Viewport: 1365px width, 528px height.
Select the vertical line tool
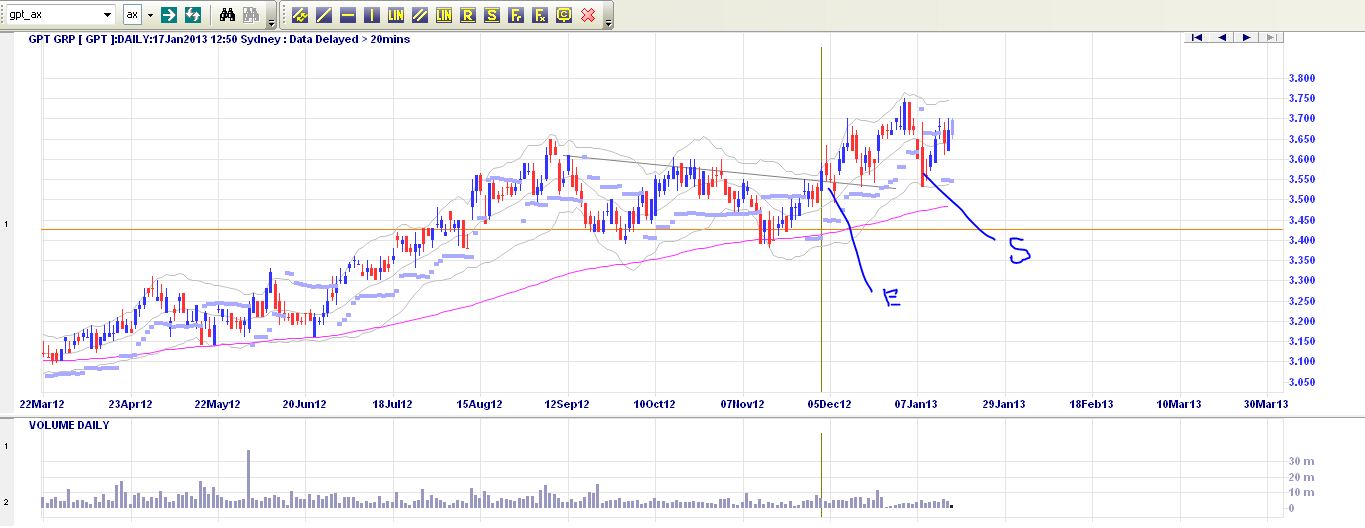tap(372, 15)
